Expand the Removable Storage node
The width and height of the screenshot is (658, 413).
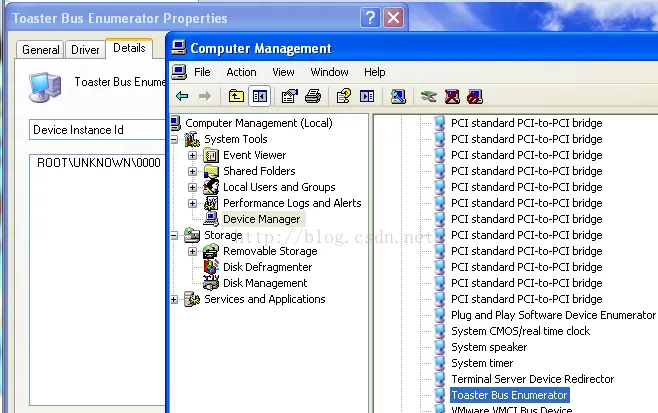click(193, 251)
